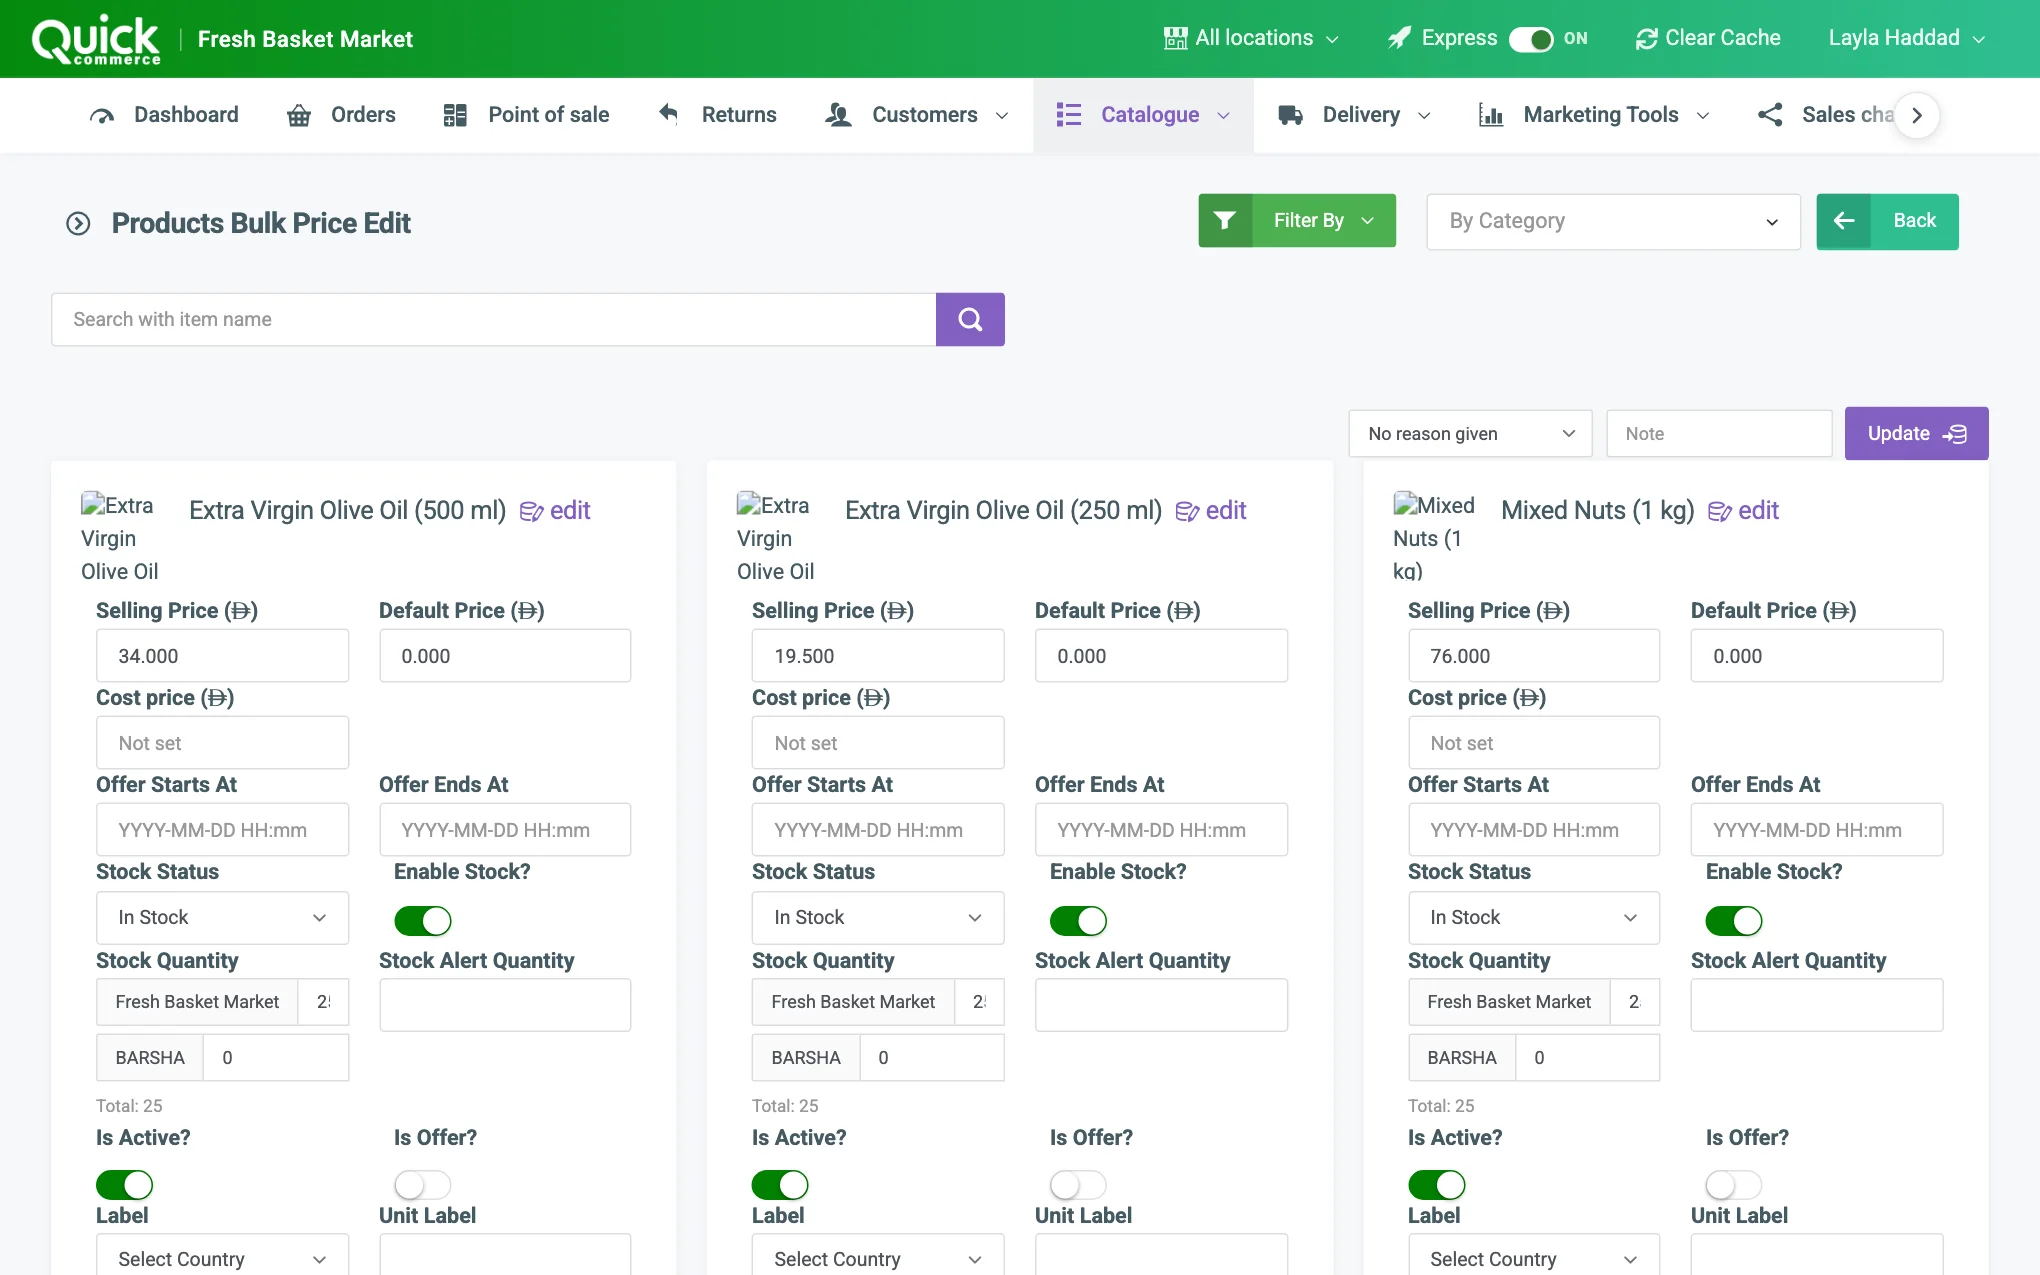Screen dimensions: 2040x1275
Task: Click edit link for Olive Oil (500 ml)
Action: click(555, 511)
